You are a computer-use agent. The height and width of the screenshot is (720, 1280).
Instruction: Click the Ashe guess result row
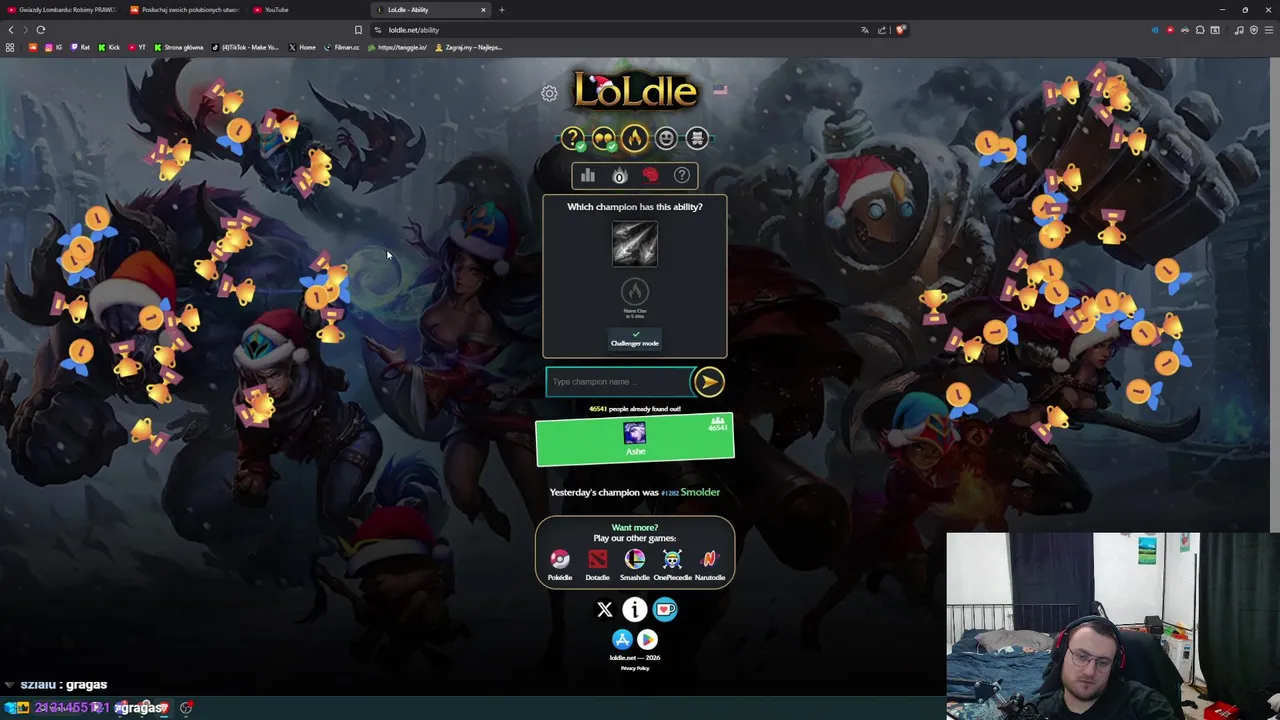(x=635, y=441)
